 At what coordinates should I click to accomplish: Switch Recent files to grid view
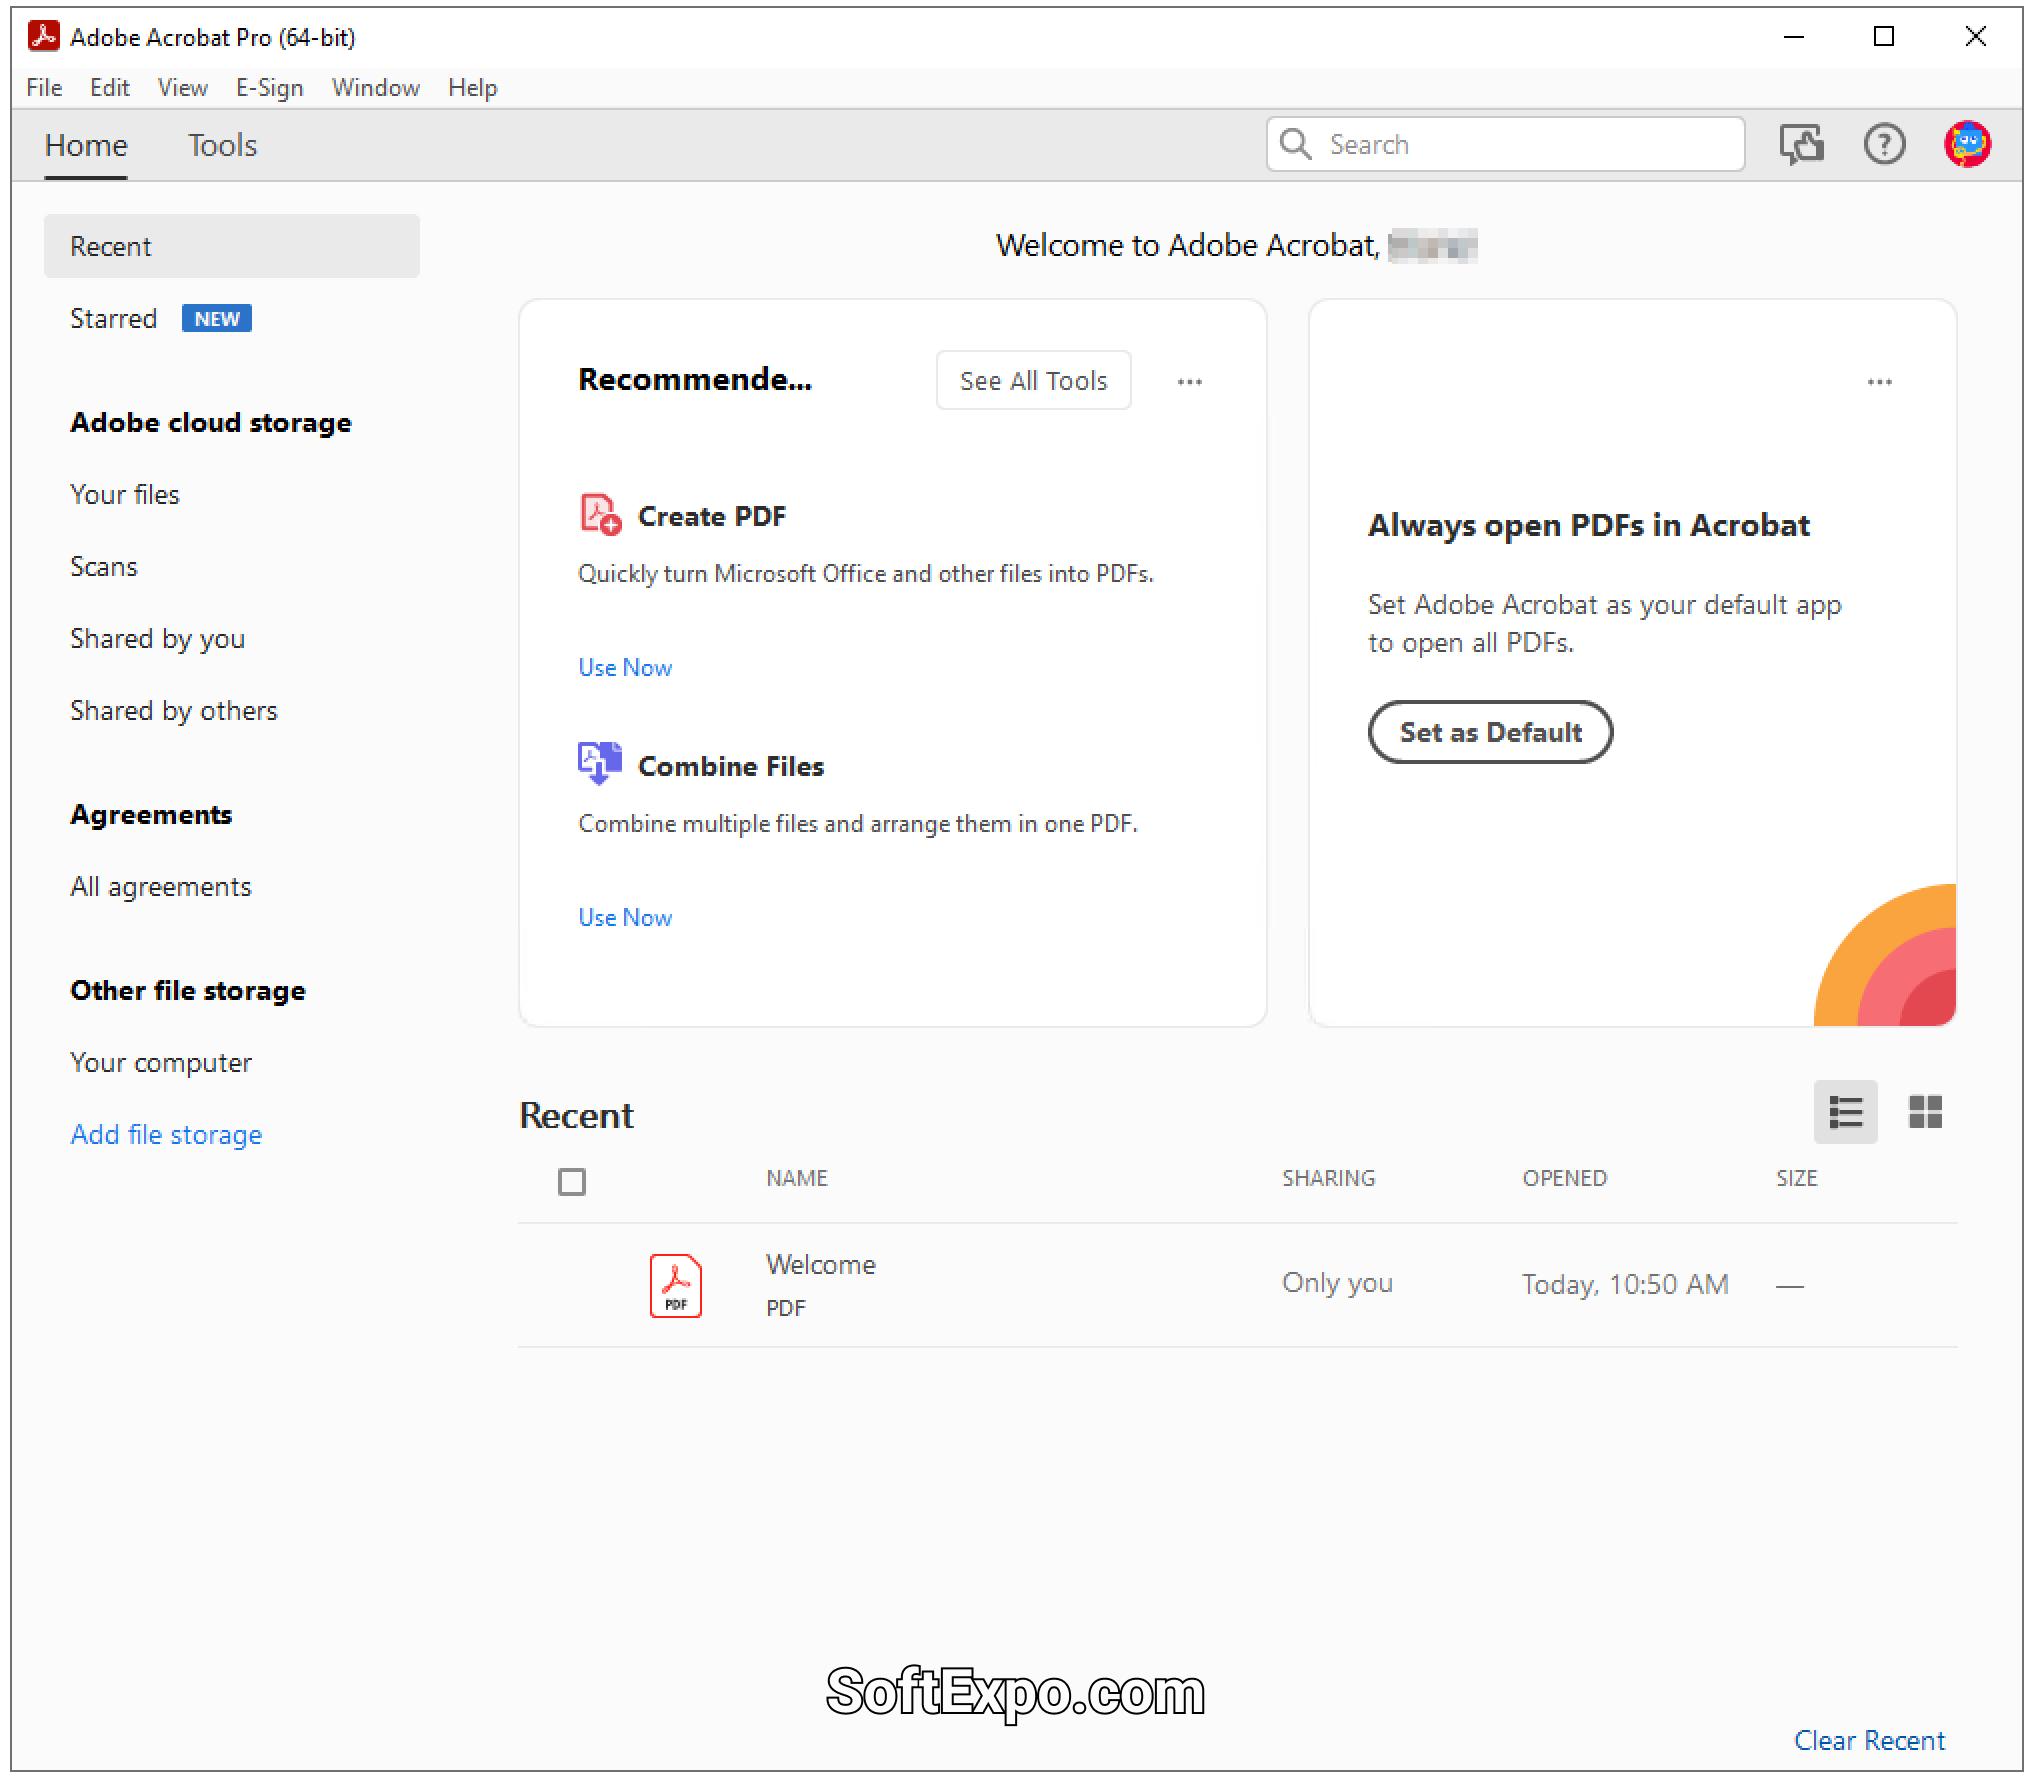[x=1925, y=1111]
